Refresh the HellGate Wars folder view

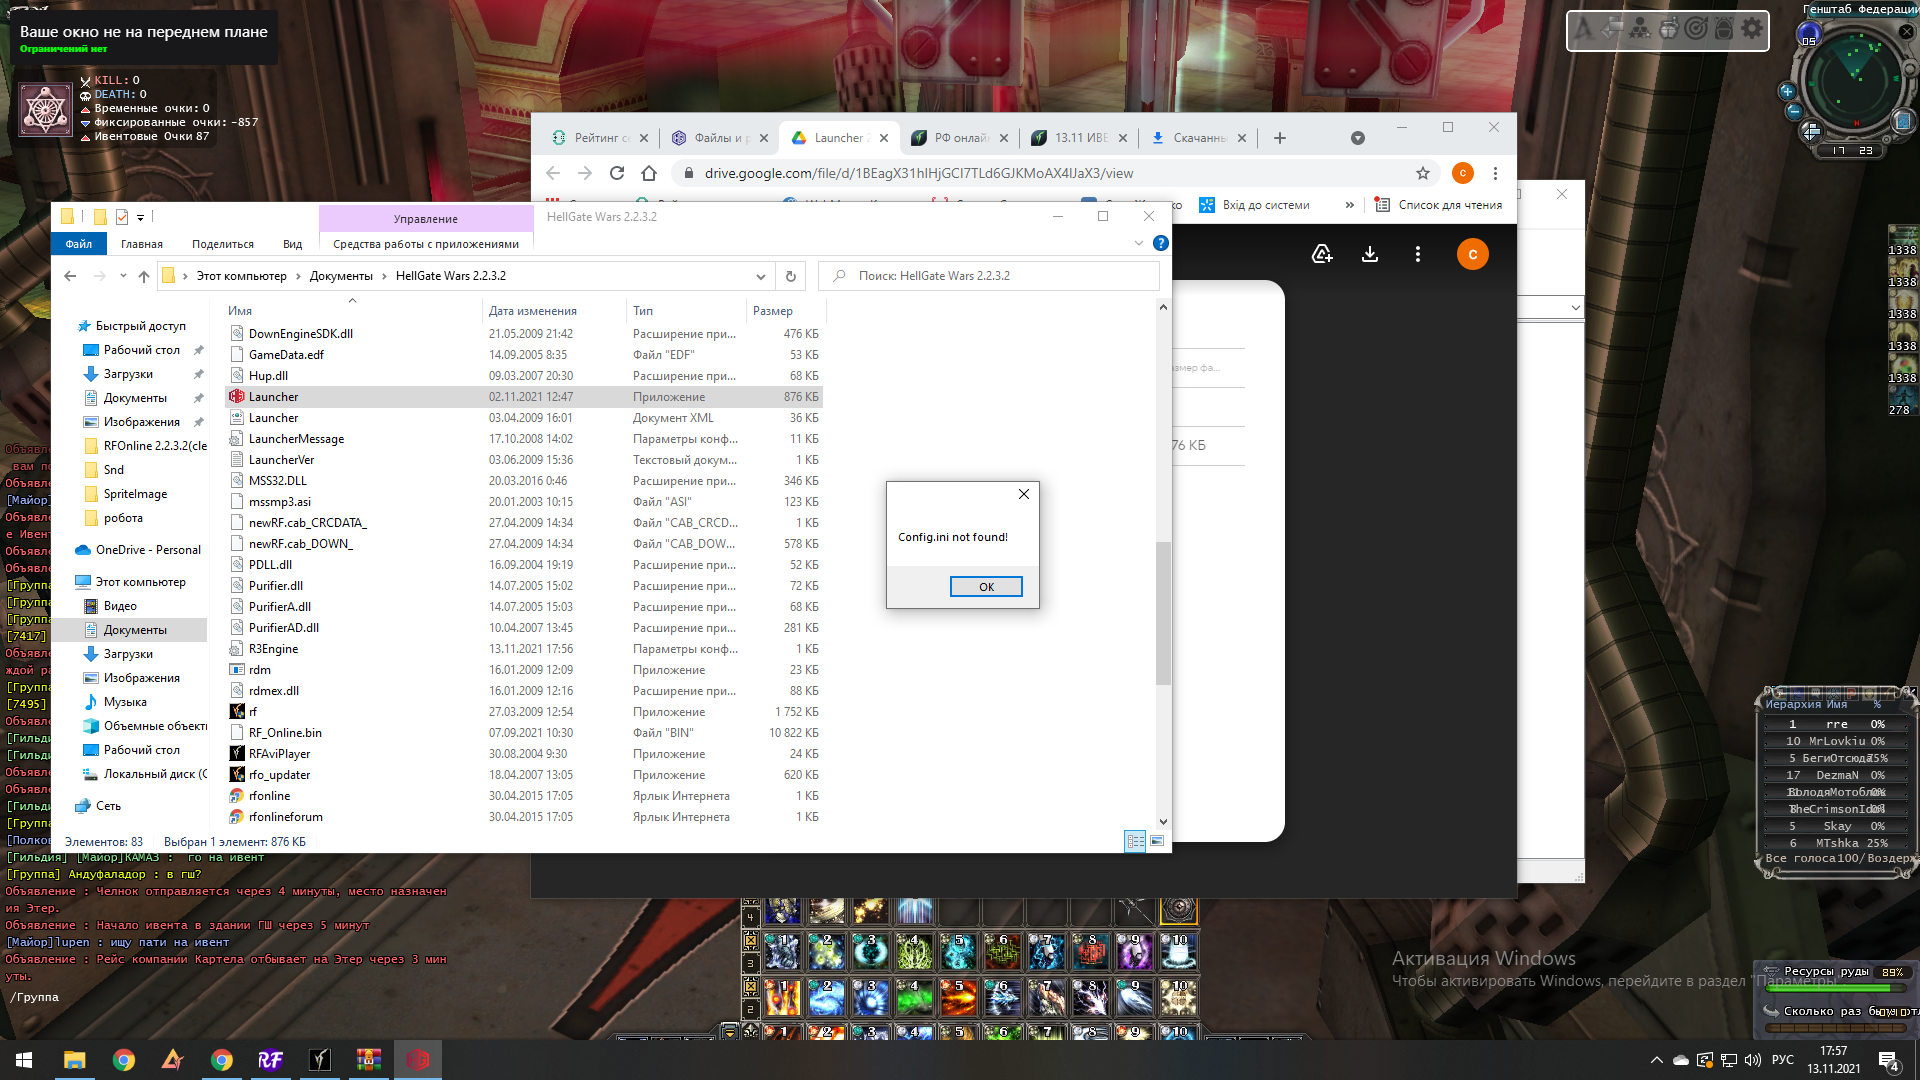tap(791, 276)
